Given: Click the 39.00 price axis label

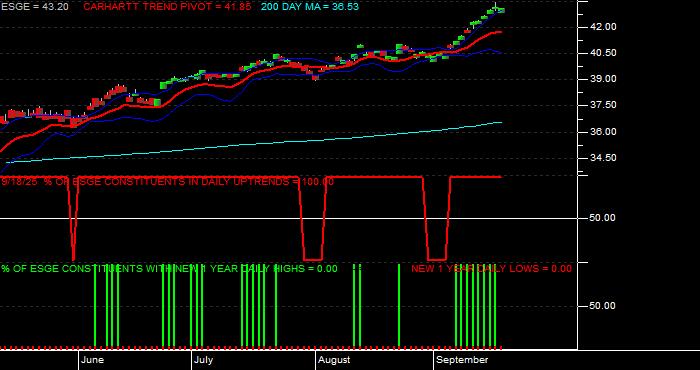Looking at the screenshot, I should pyautogui.click(x=604, y=79).
